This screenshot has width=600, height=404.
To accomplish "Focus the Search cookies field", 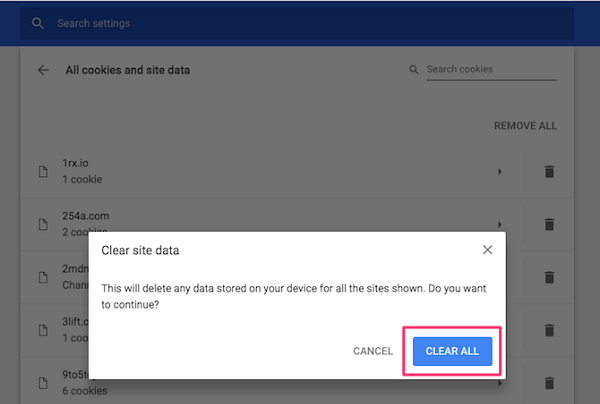I will coord(490,70).
